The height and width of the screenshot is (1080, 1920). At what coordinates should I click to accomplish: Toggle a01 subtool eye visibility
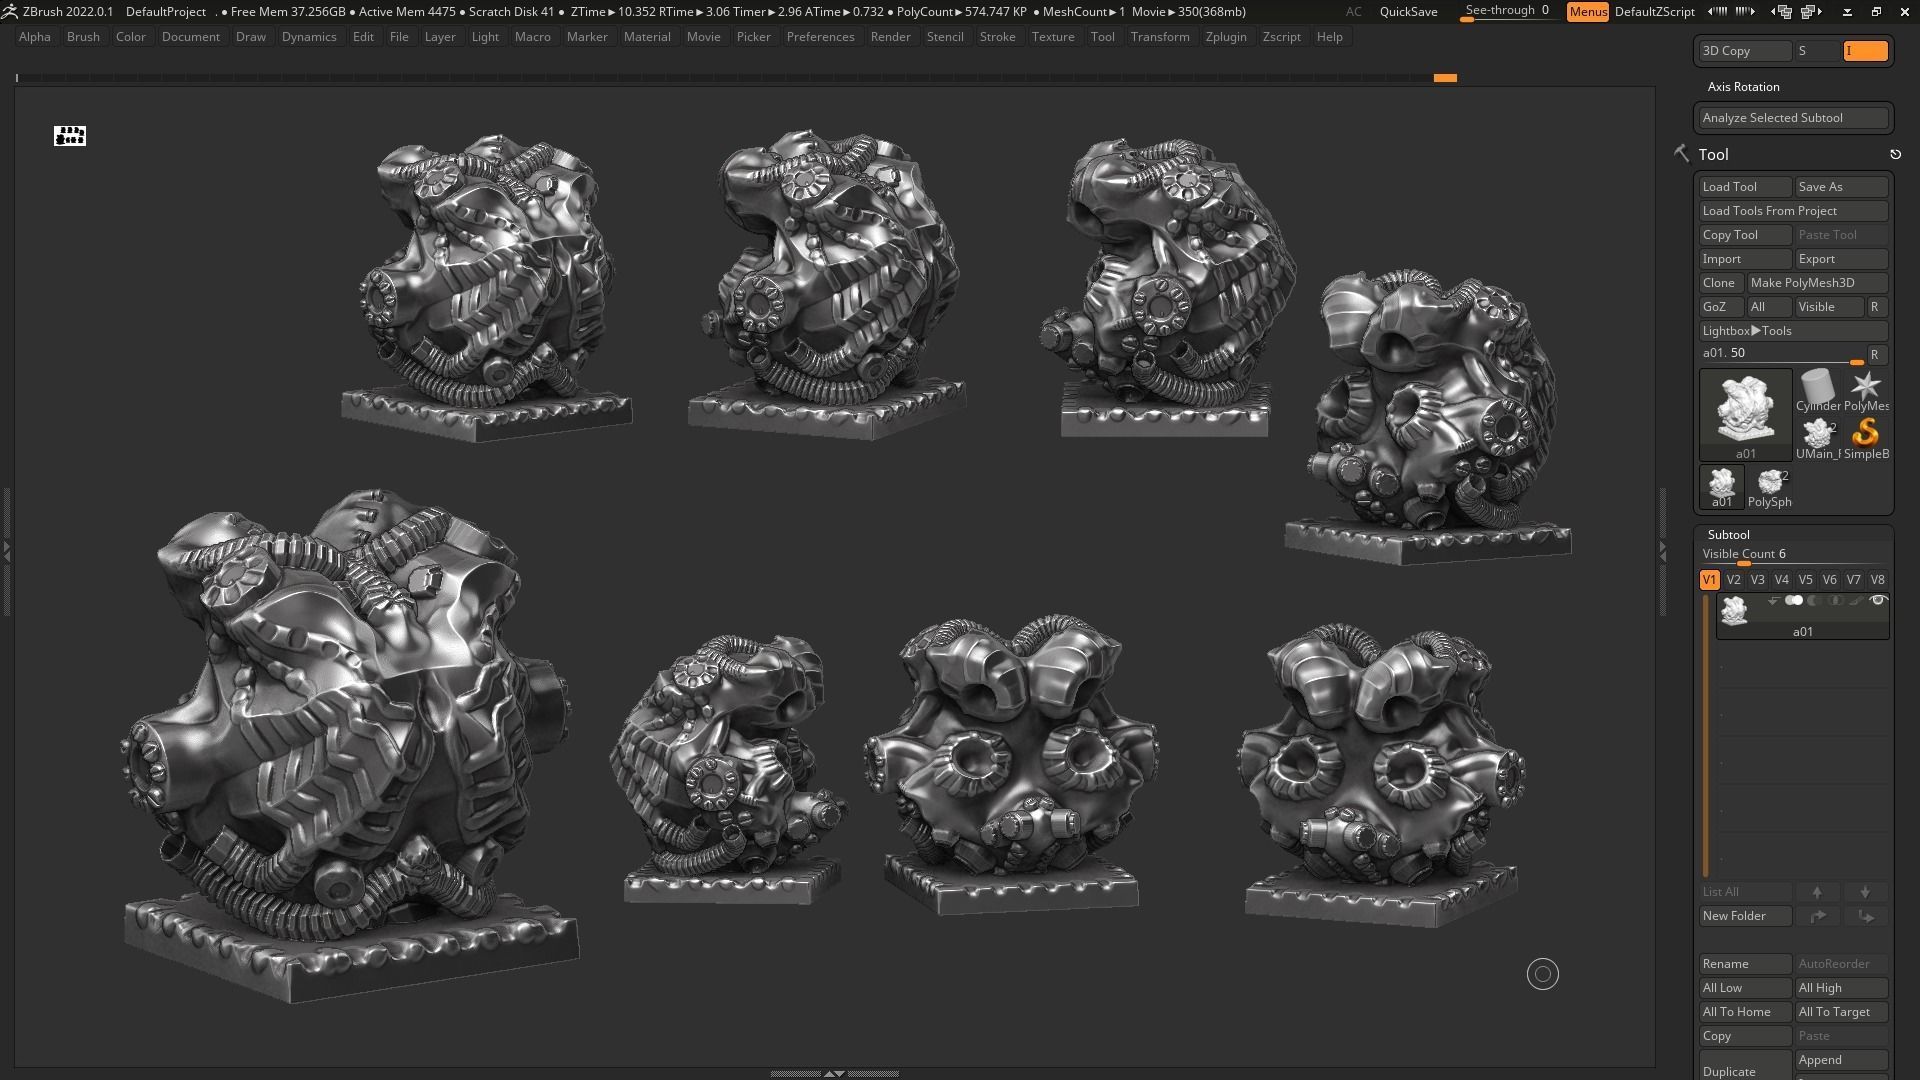tap(1877, 601)
